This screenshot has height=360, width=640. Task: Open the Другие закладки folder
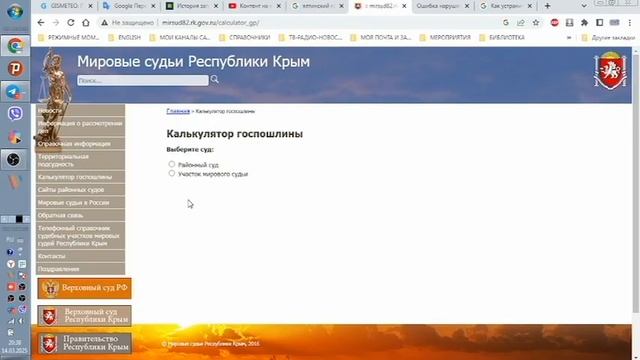point(609,38)
